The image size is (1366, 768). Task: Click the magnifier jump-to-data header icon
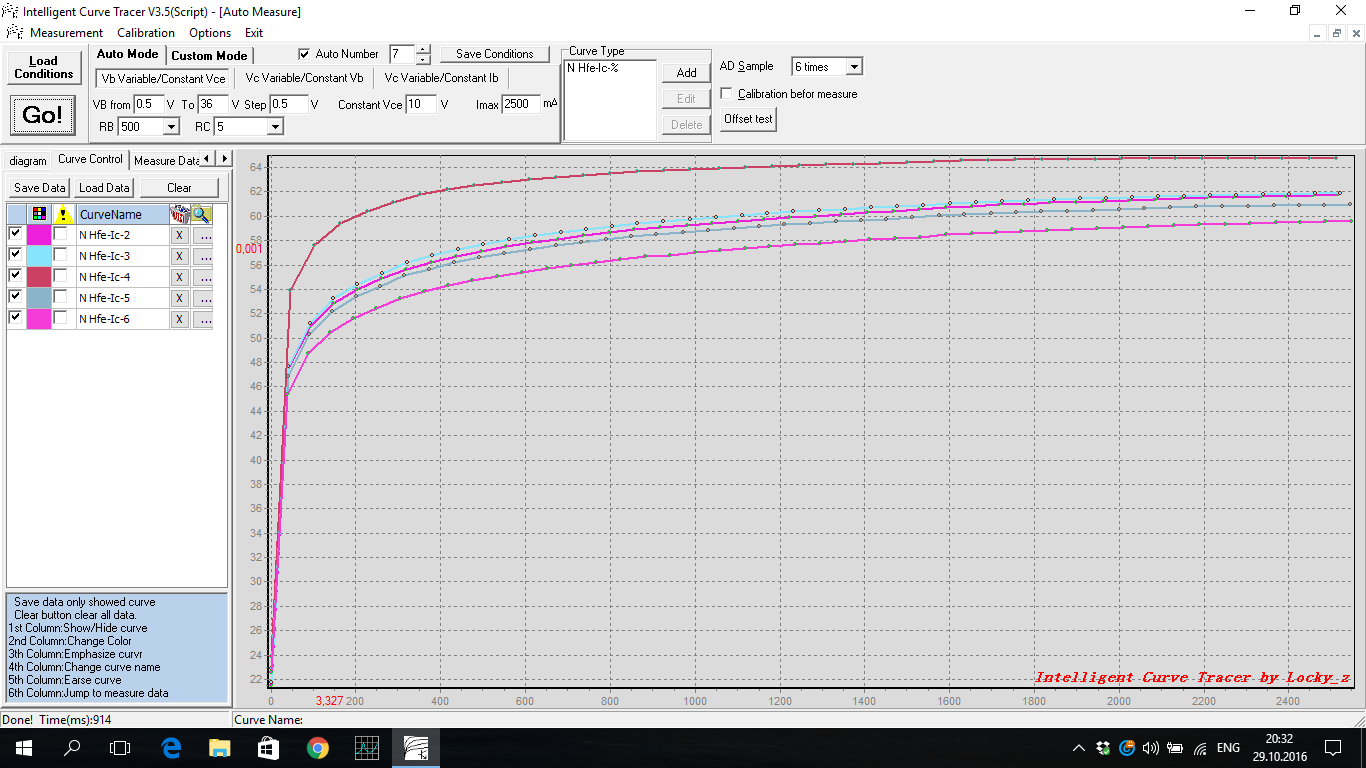202,214
